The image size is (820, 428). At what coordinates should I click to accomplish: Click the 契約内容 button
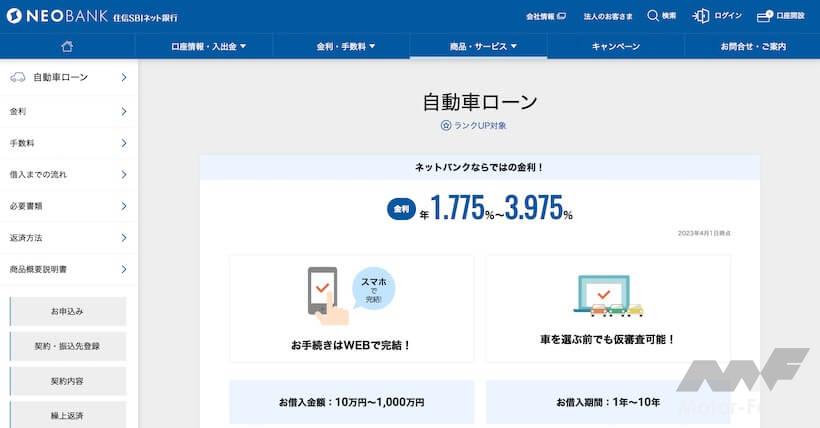click(x=68, y=381)
